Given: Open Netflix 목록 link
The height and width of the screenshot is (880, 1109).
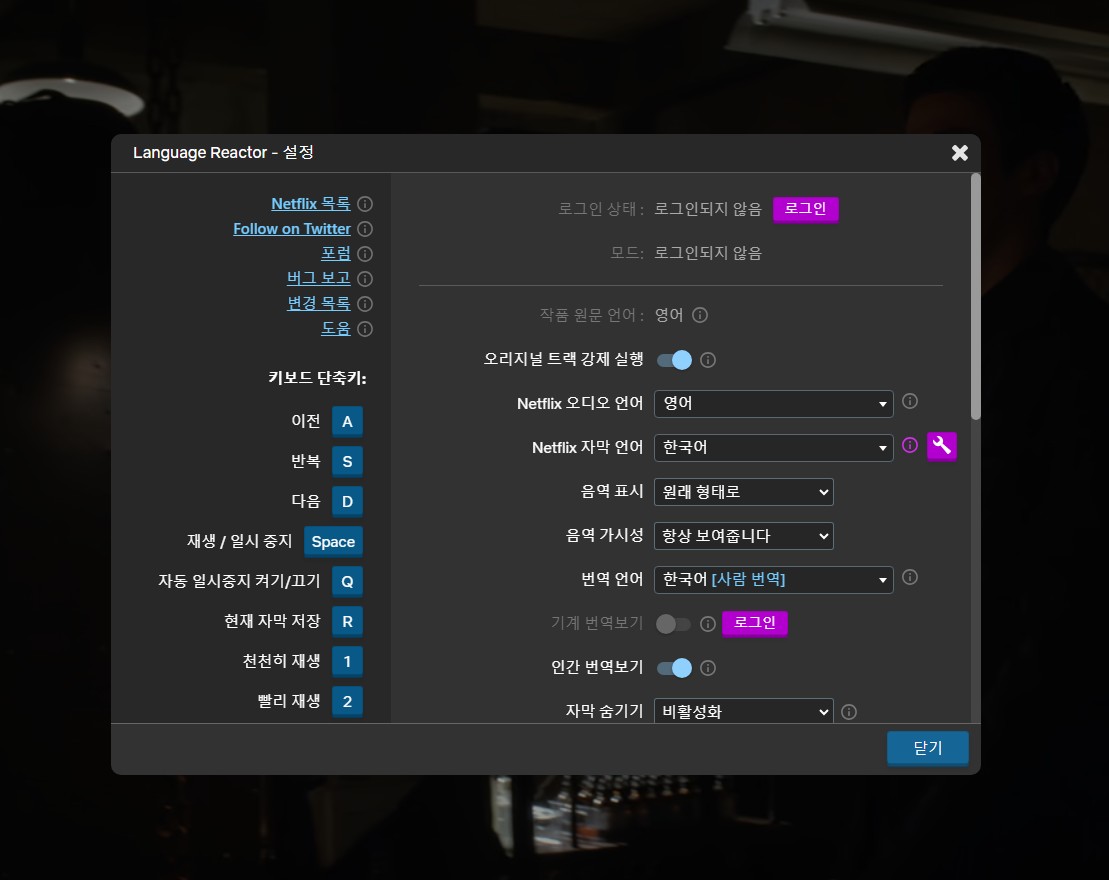Looking at the screenshot, I should pyautogui.click(x=310, y=204).
